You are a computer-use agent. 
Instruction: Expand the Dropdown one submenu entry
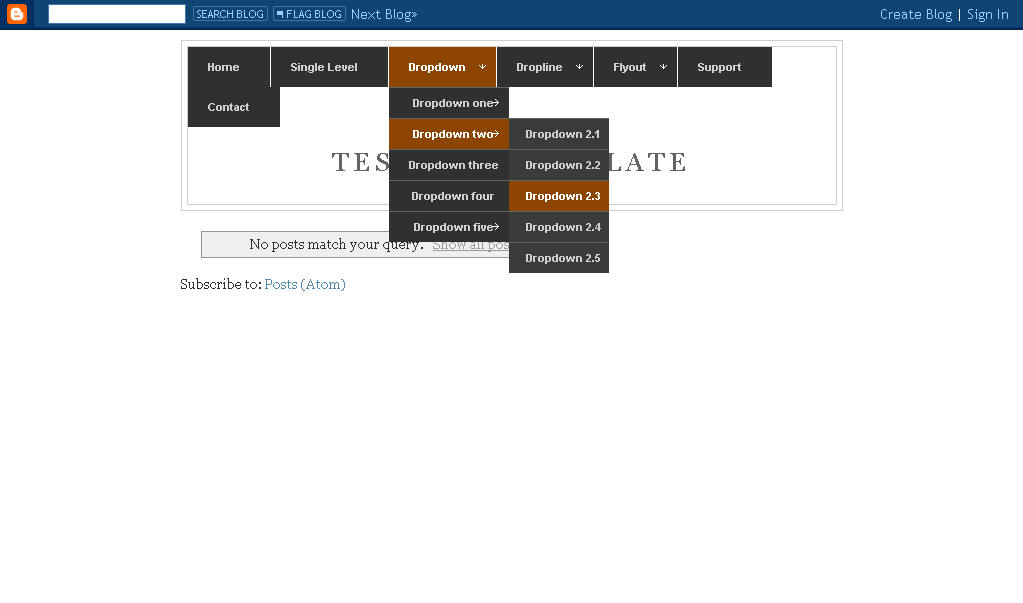click(449, 103)
